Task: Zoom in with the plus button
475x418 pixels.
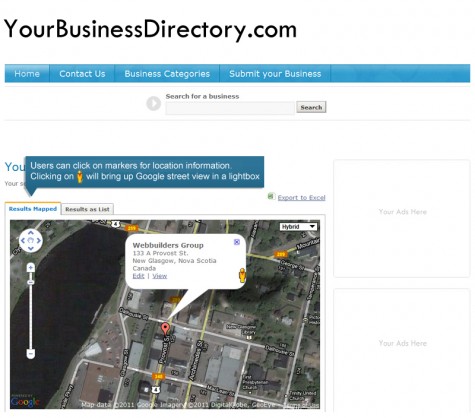Action: coord(31,268)
